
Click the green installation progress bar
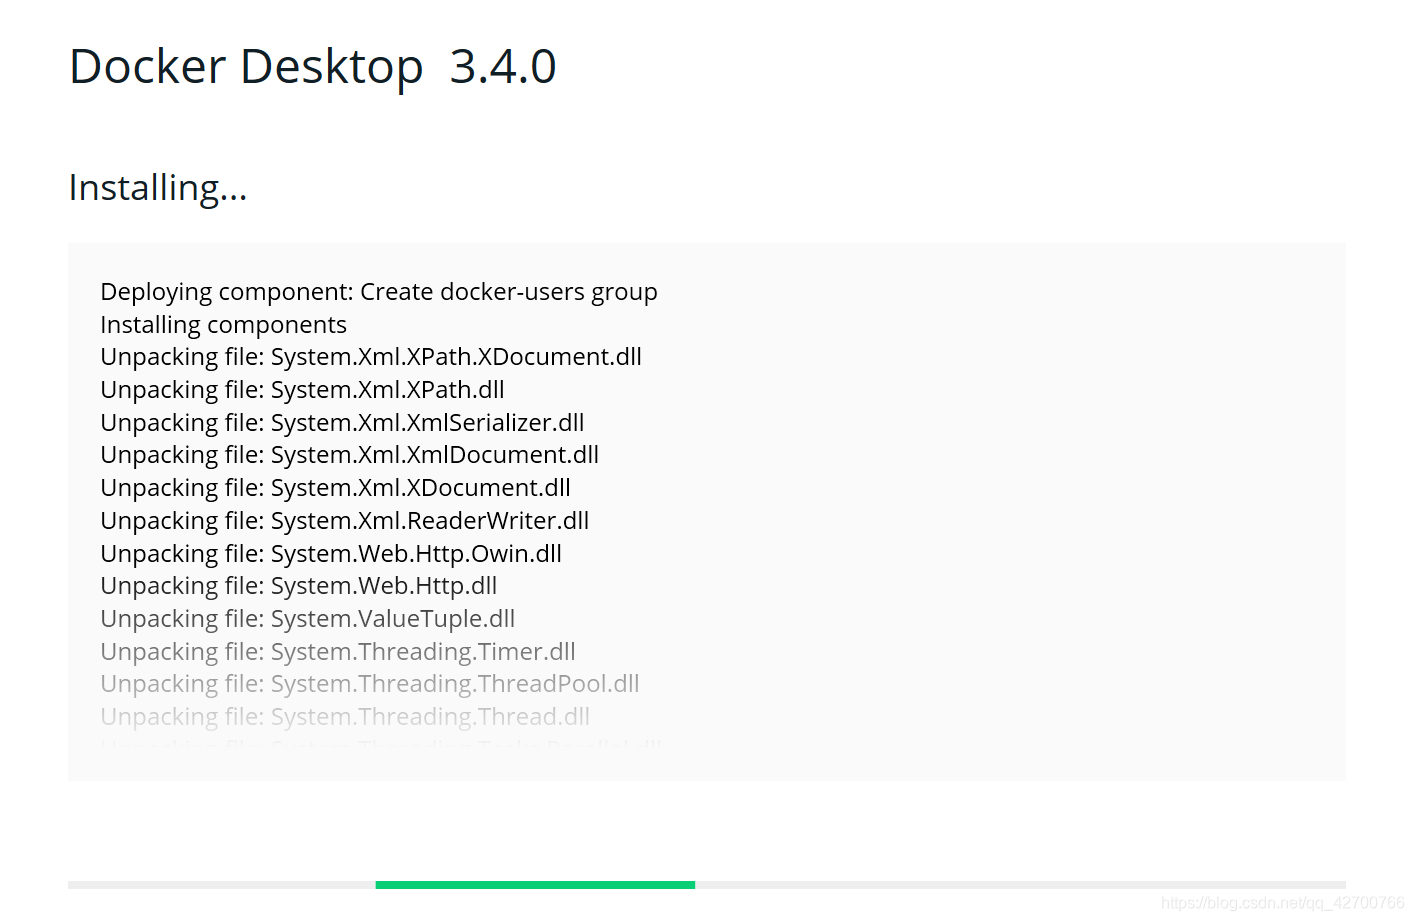pos(535,885)
